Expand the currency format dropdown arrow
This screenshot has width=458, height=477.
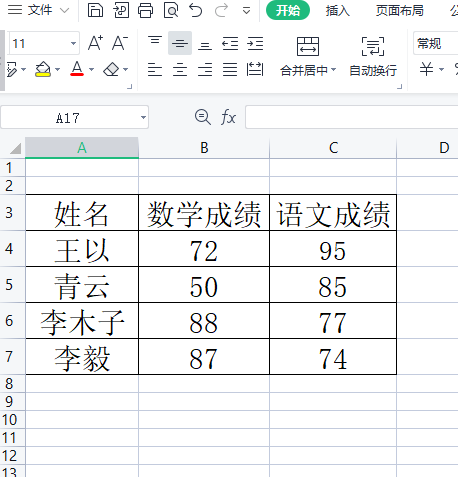click(441, 69)
